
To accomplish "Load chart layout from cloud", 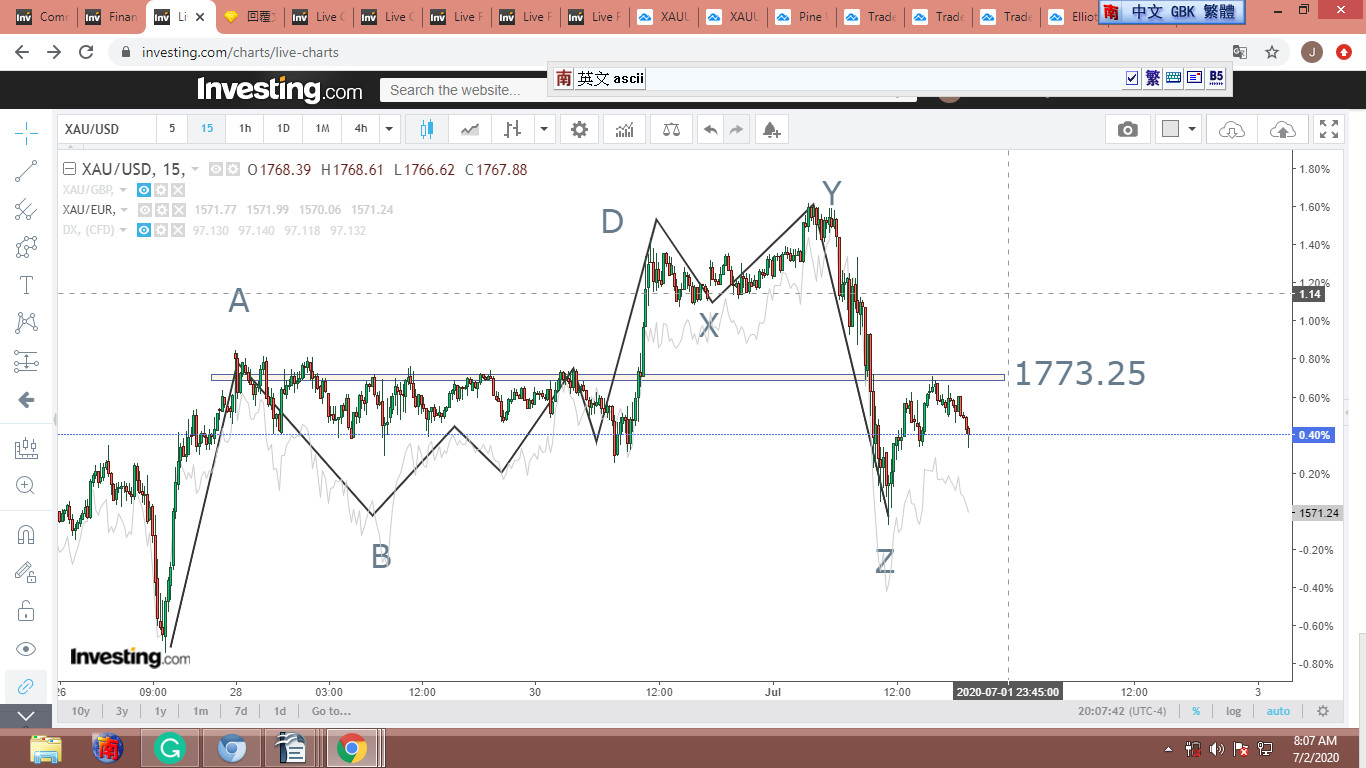I will tap(1232, 129).
